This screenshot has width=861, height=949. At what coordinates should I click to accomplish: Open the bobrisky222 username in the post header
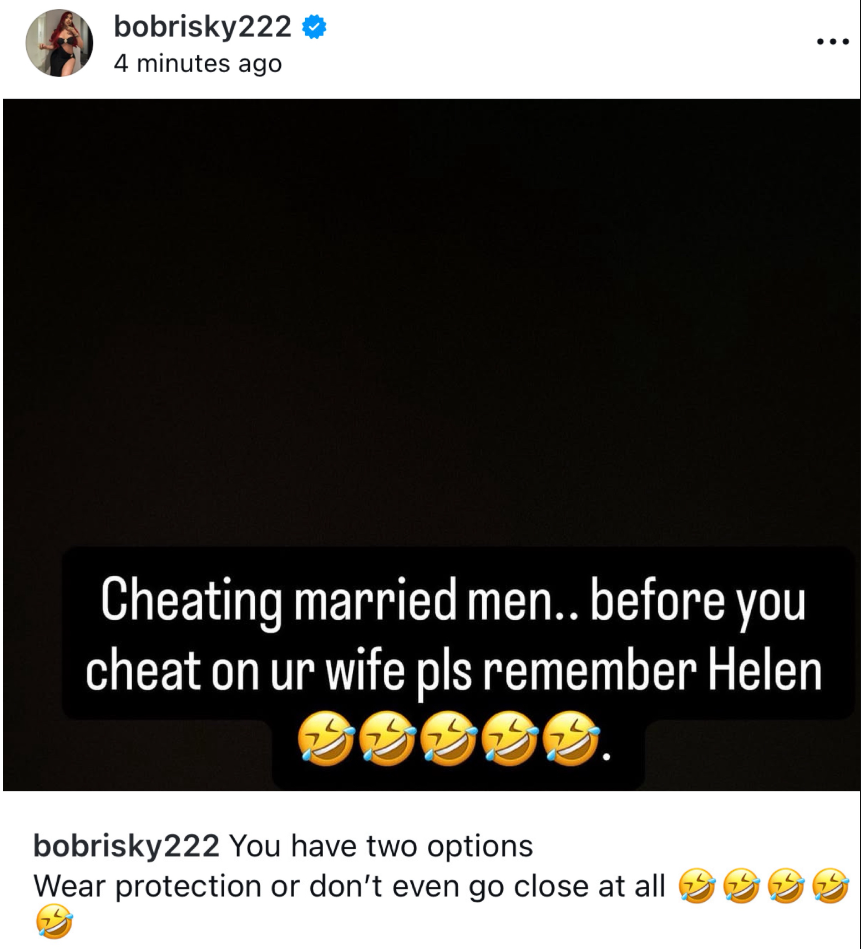[202, 27]
